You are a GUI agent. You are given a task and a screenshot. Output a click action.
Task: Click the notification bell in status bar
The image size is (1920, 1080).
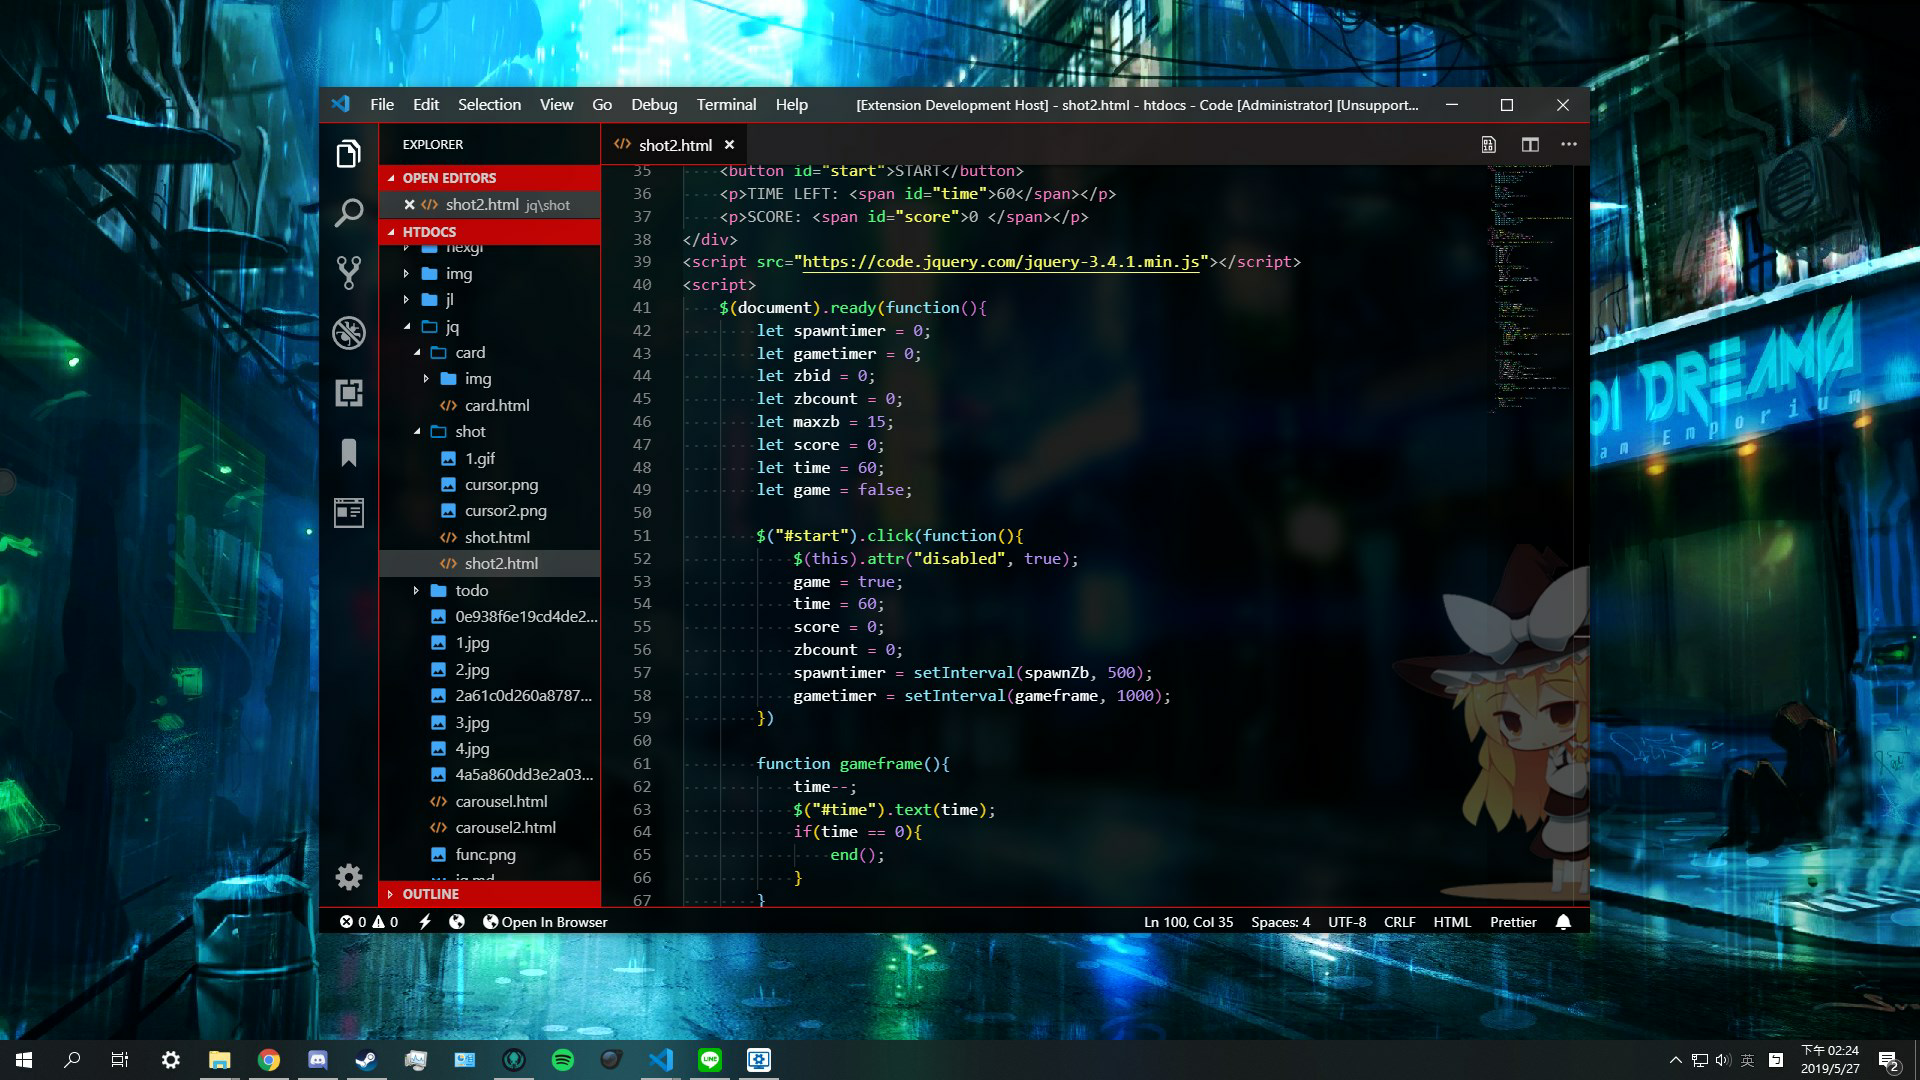pos(1563,922)
